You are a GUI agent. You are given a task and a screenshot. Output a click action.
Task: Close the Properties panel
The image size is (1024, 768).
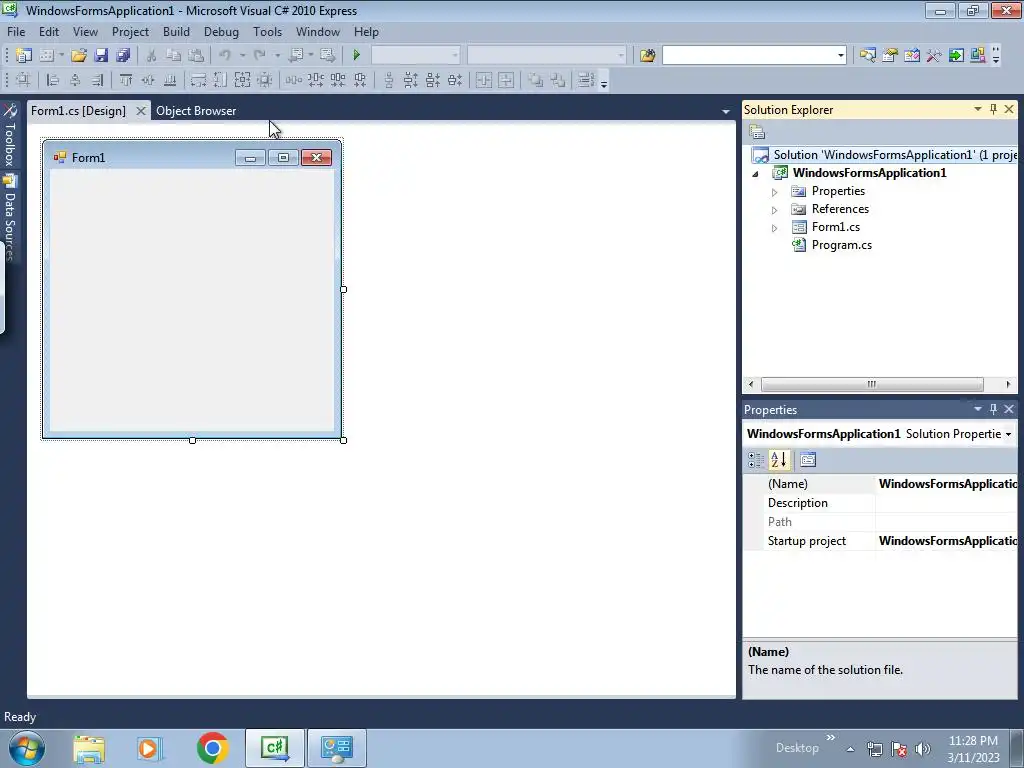point(1009,409)
